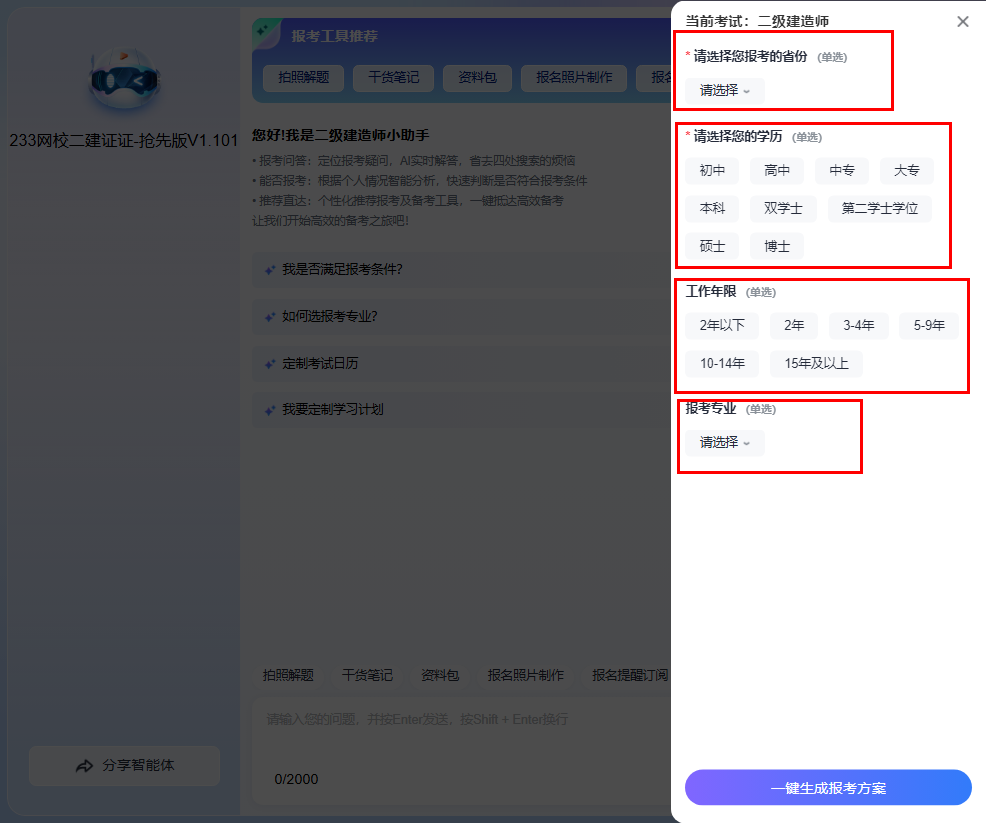Open the 报考省份 province dropdown
This screenshot has height=823, width=986.
(724, 90)
